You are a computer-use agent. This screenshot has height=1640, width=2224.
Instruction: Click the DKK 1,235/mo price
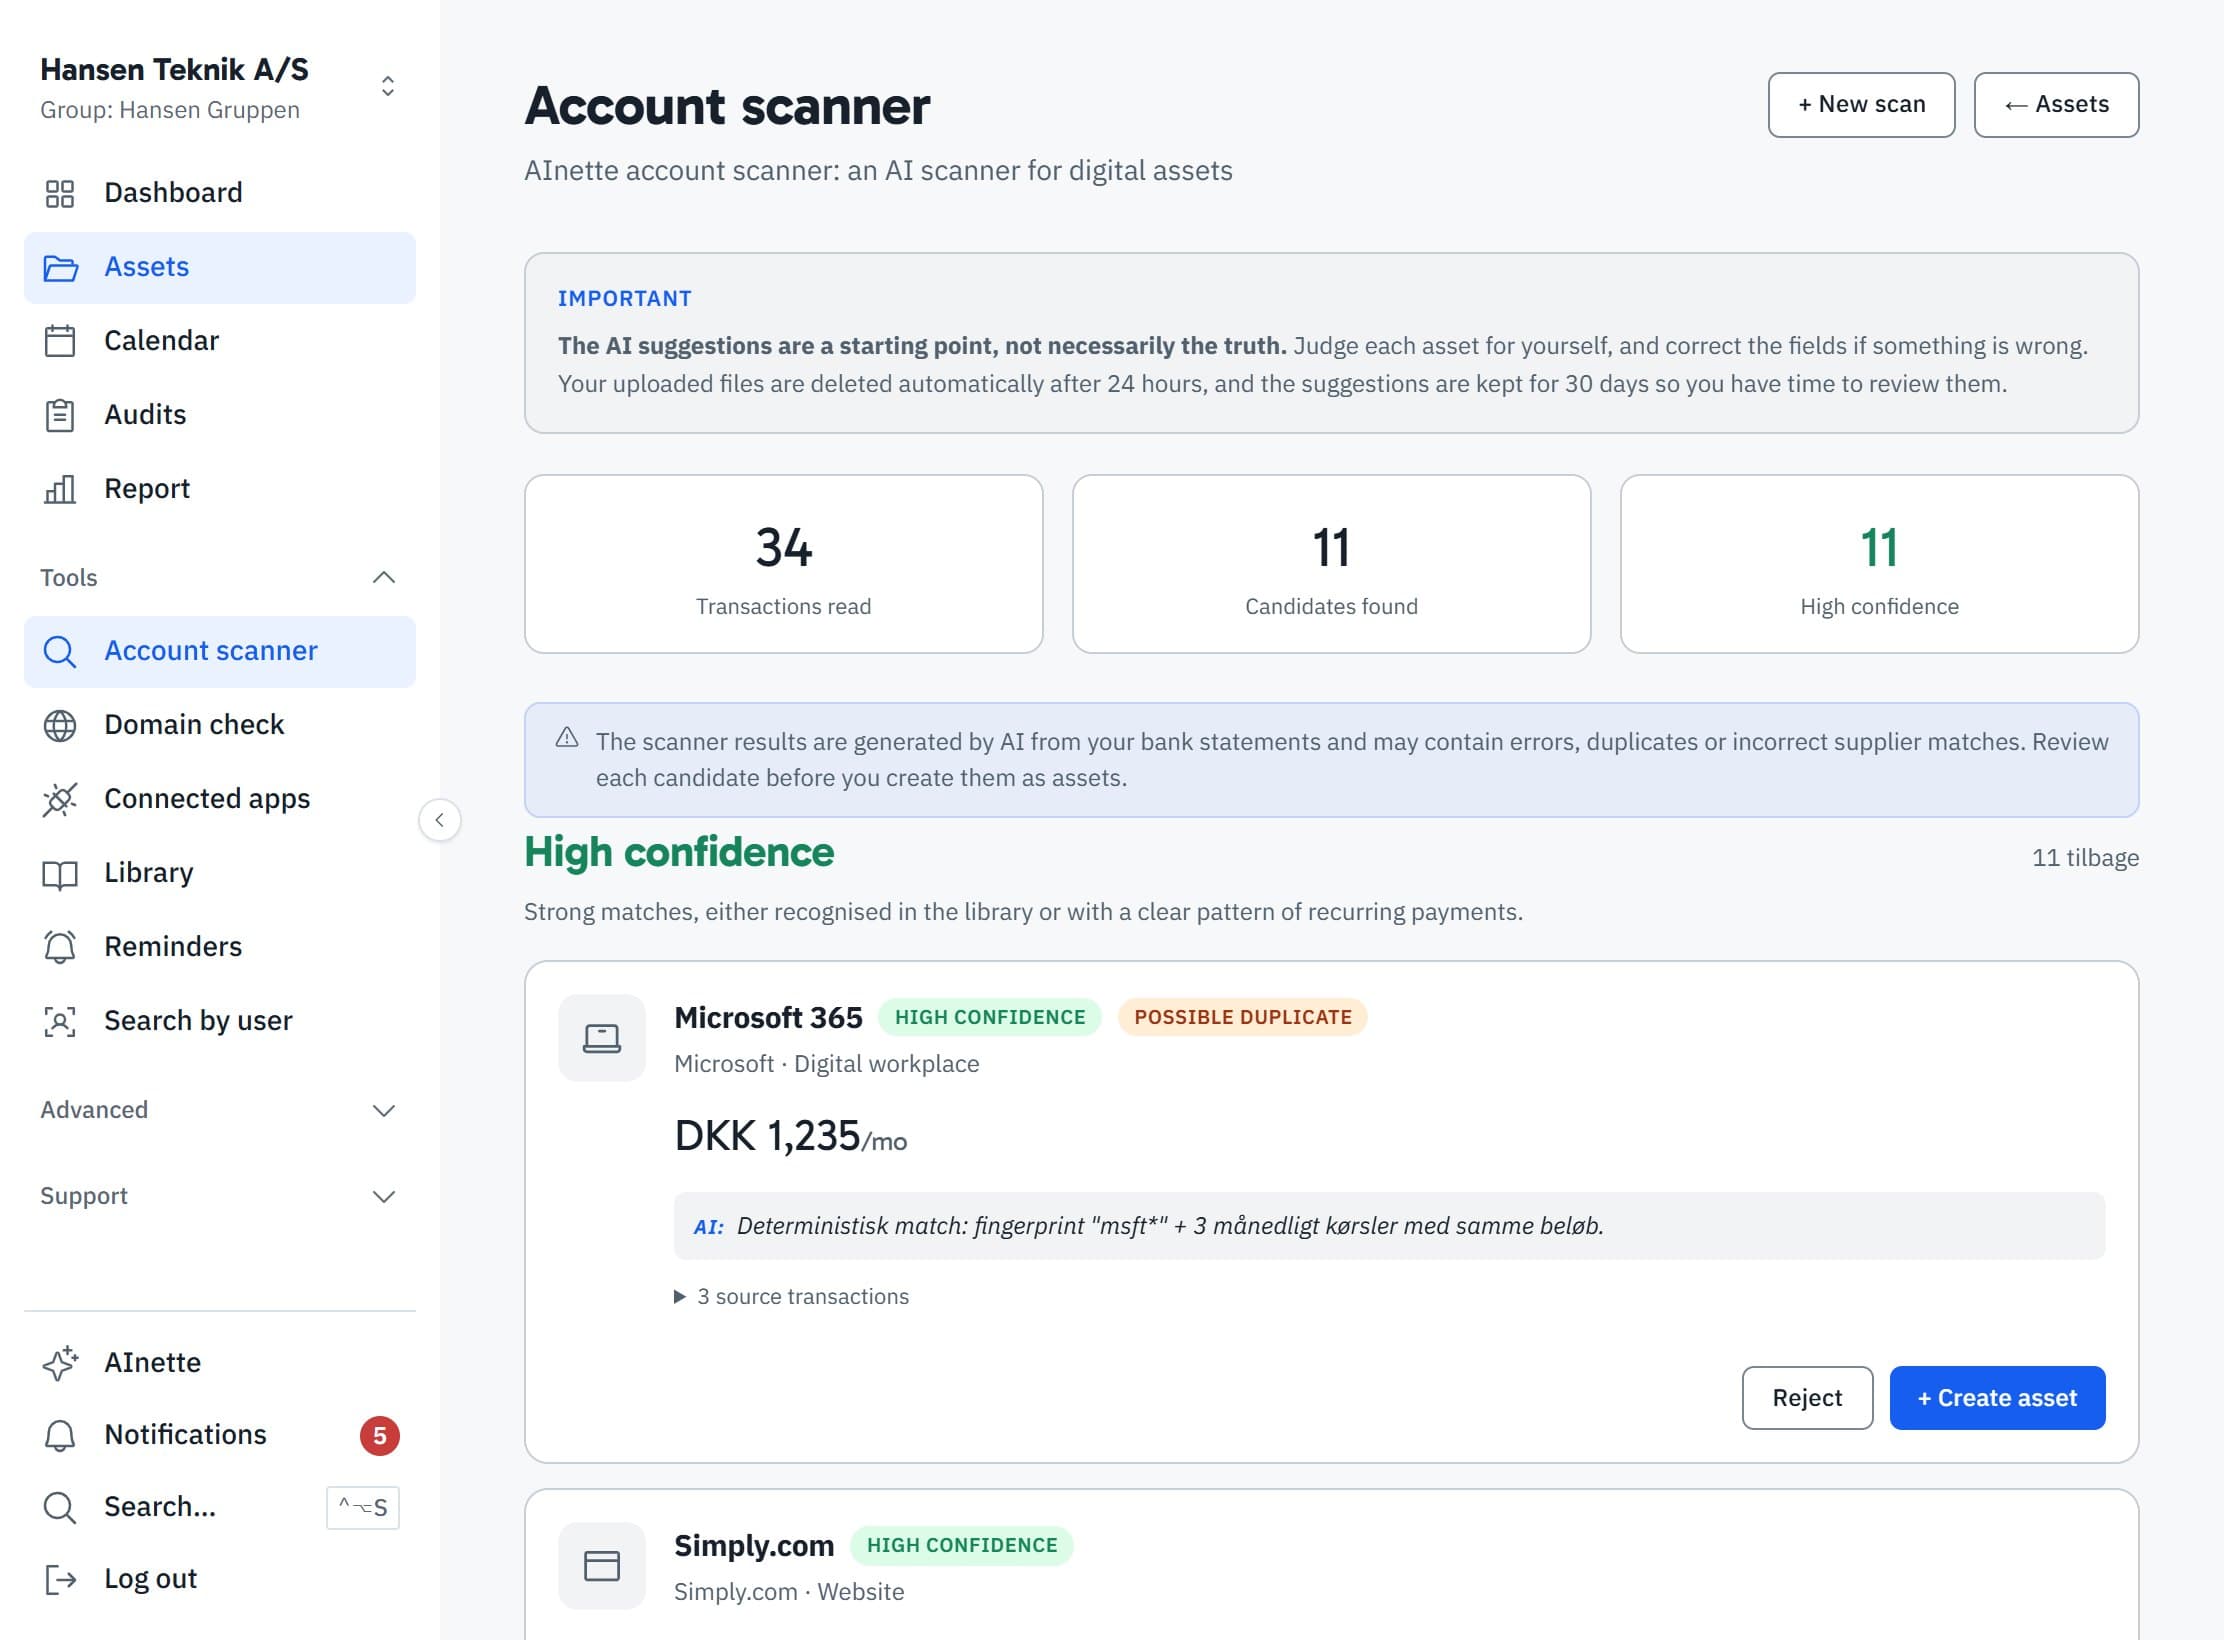[x=790, y=1137]
